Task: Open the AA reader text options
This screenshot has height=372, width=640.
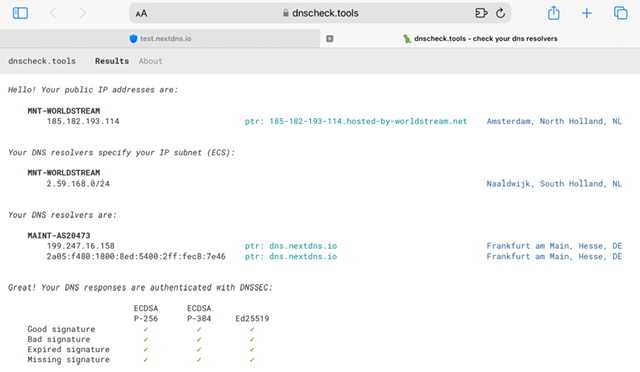Action: pos(141,13)
